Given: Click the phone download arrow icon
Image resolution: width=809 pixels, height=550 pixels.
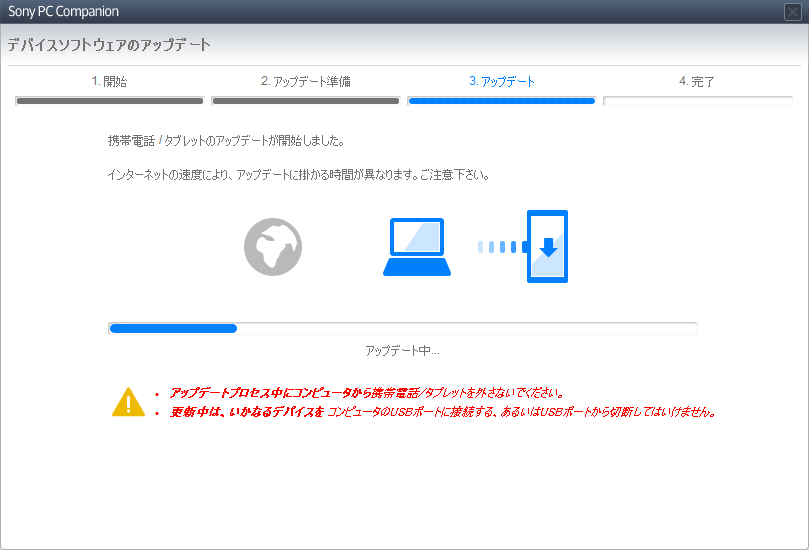Looking at the screenshot, I should pos(547,246).
